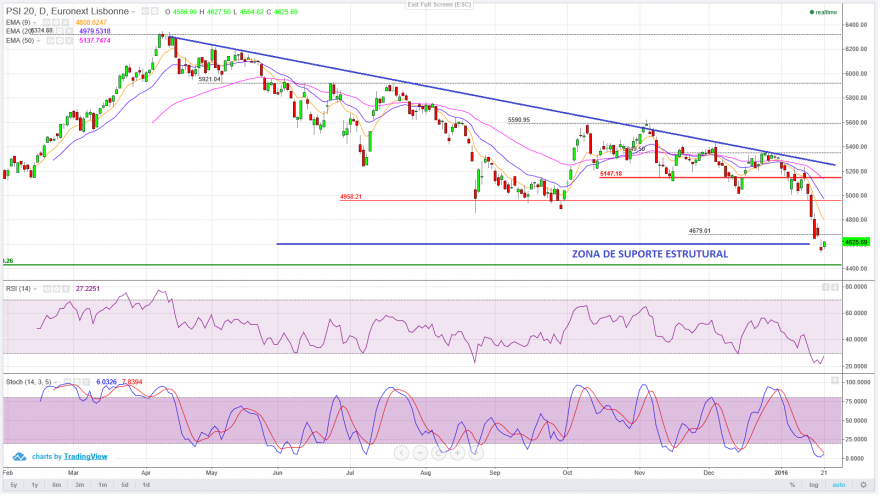Open RSI (14) settings gear icon
Screen dimensions: 880x499
pos(56,289)
